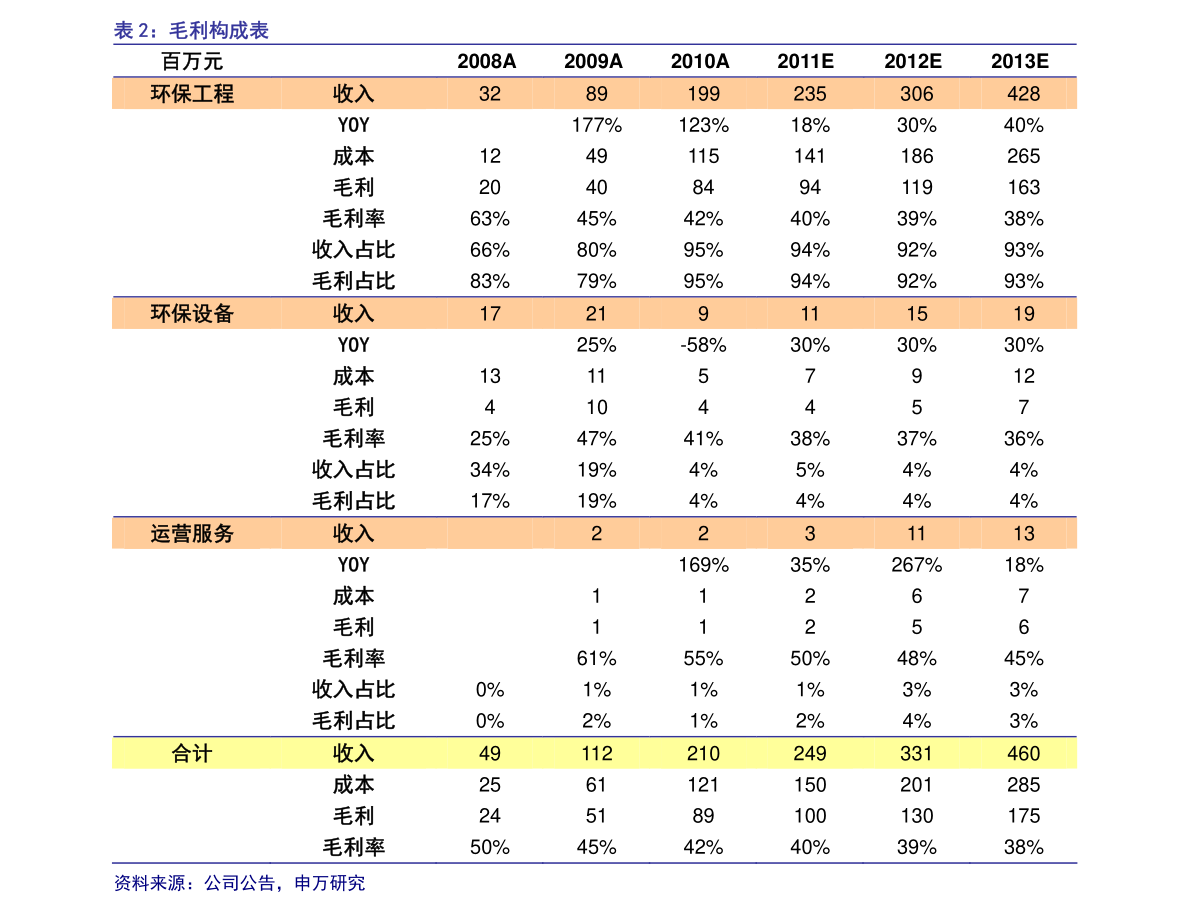Select value 17 in 环保设备 row

point(489,314)
